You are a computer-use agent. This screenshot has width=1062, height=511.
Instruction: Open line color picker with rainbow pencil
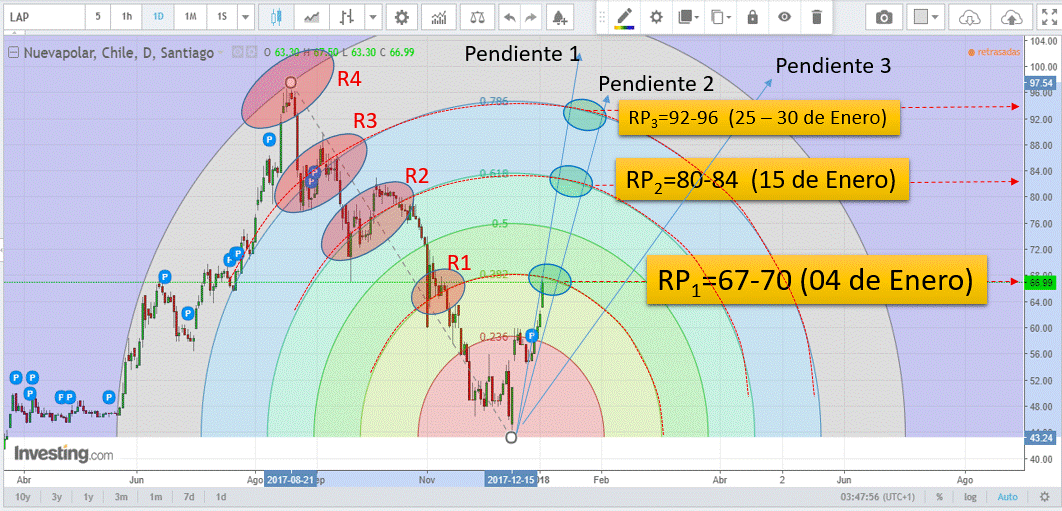624,18
